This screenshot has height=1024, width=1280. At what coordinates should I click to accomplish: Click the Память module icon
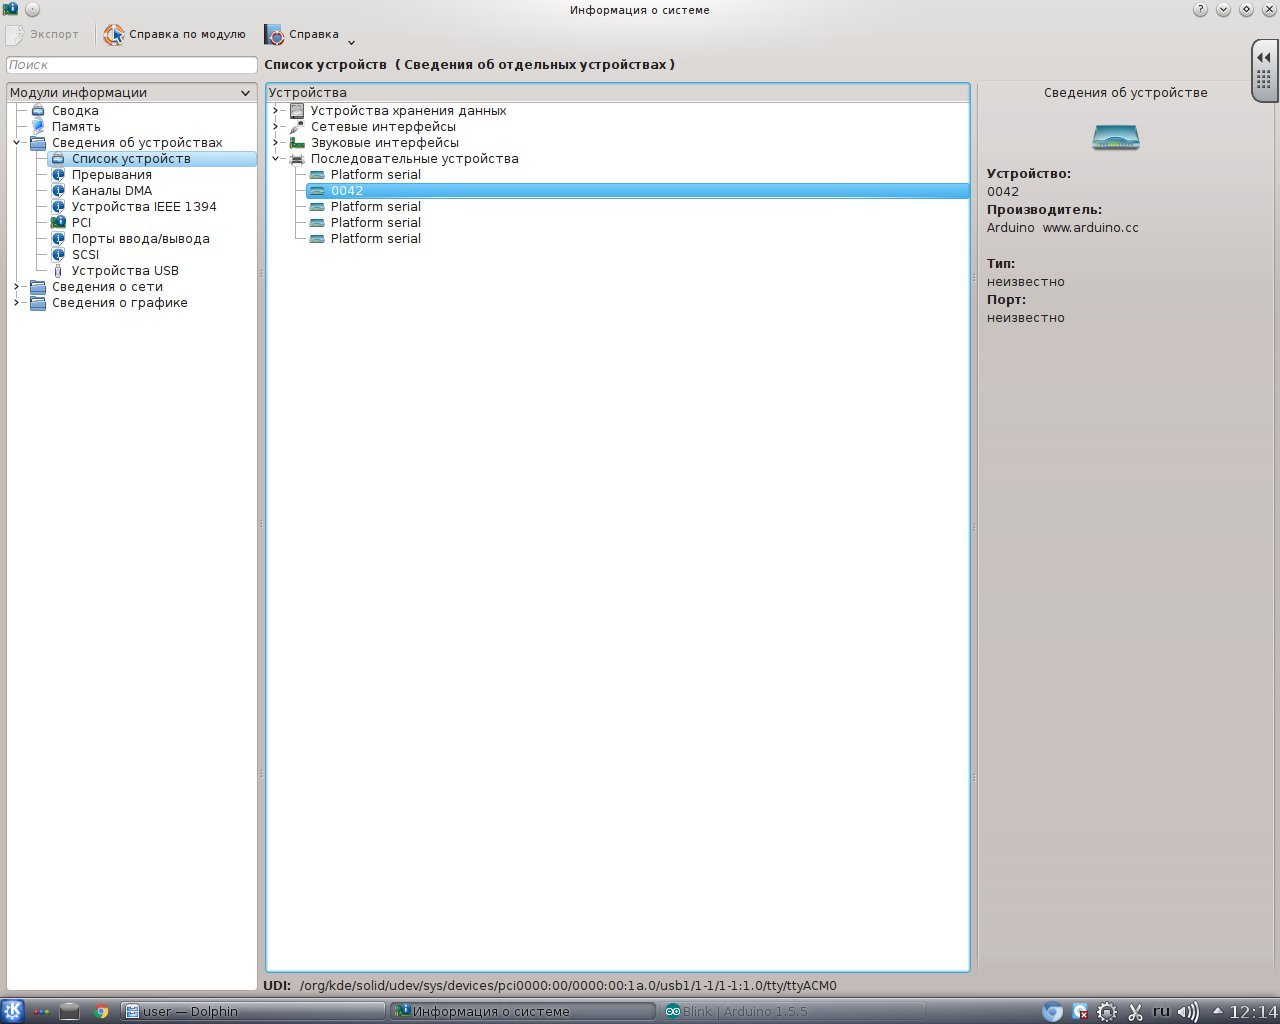tap(38, 127)
